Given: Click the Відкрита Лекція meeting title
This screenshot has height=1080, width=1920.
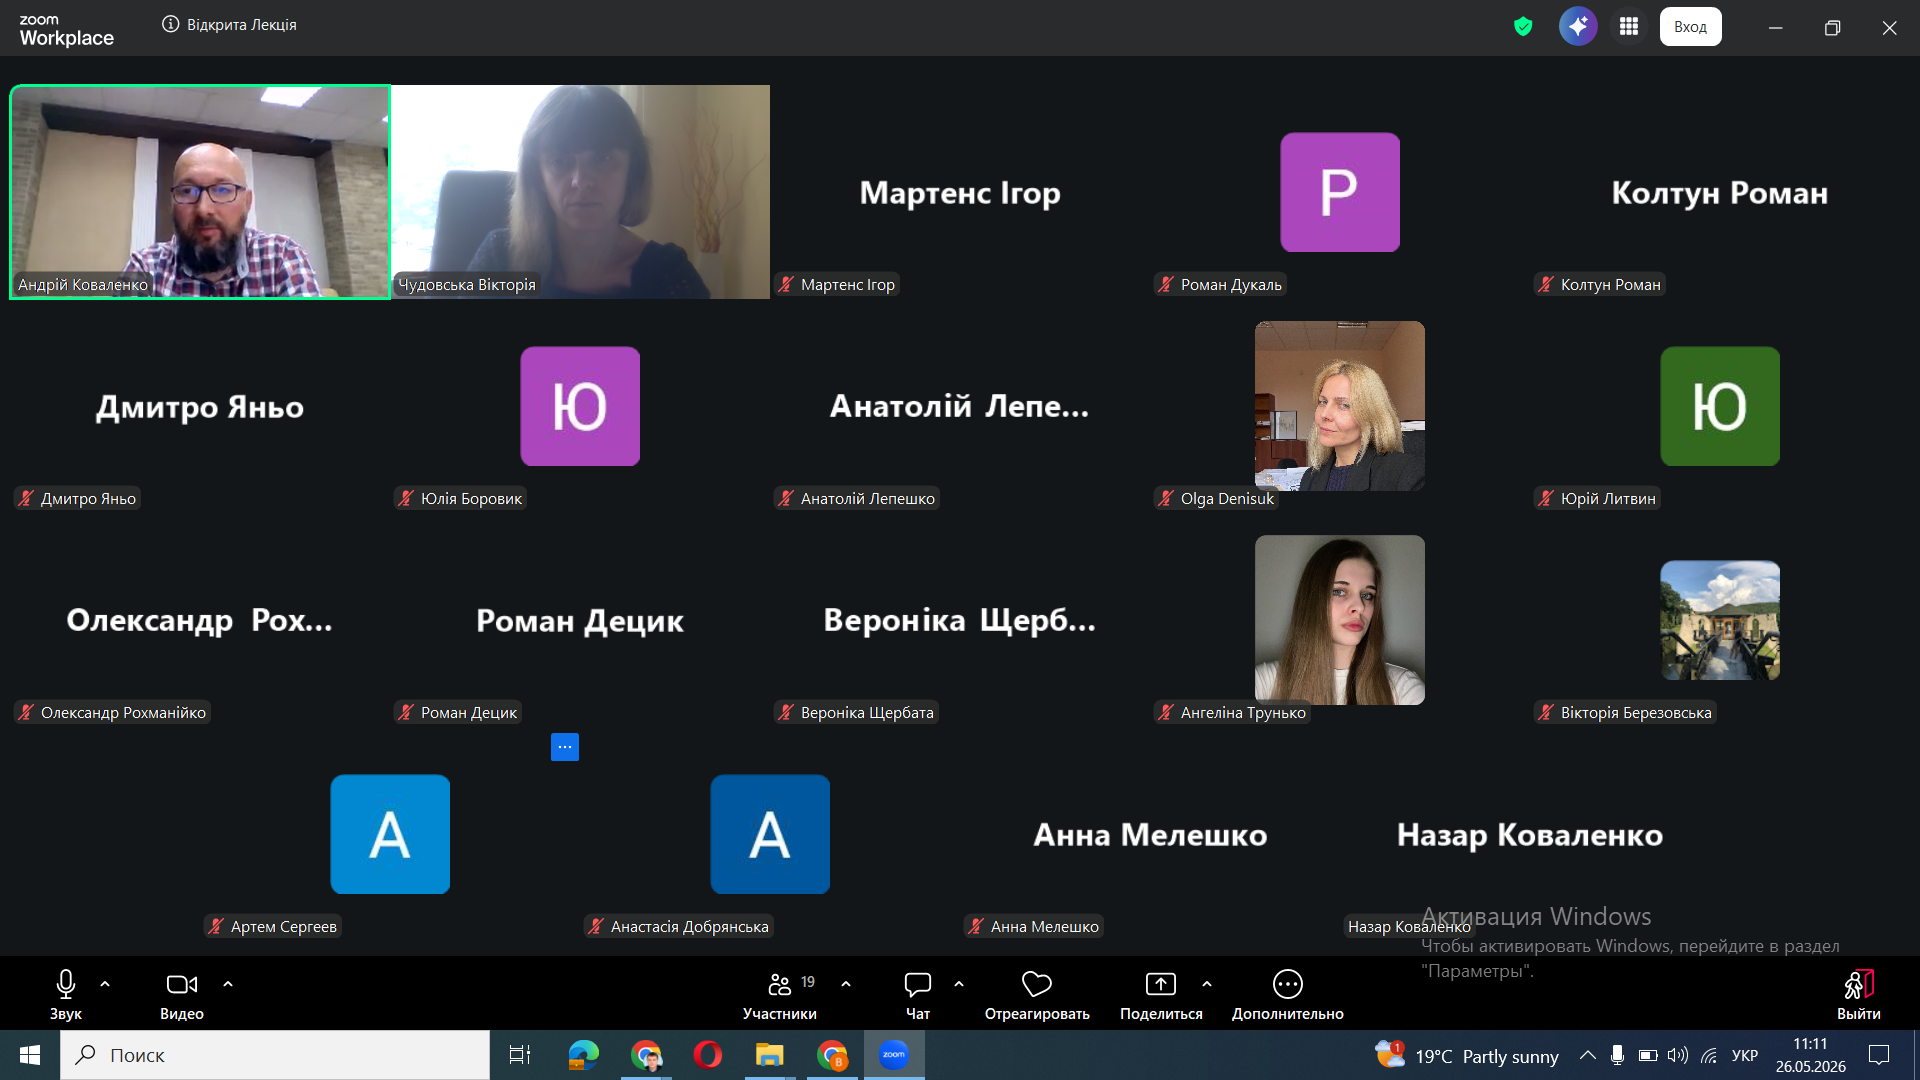Looking at the screenshot, I should click(x=242, y=25).
